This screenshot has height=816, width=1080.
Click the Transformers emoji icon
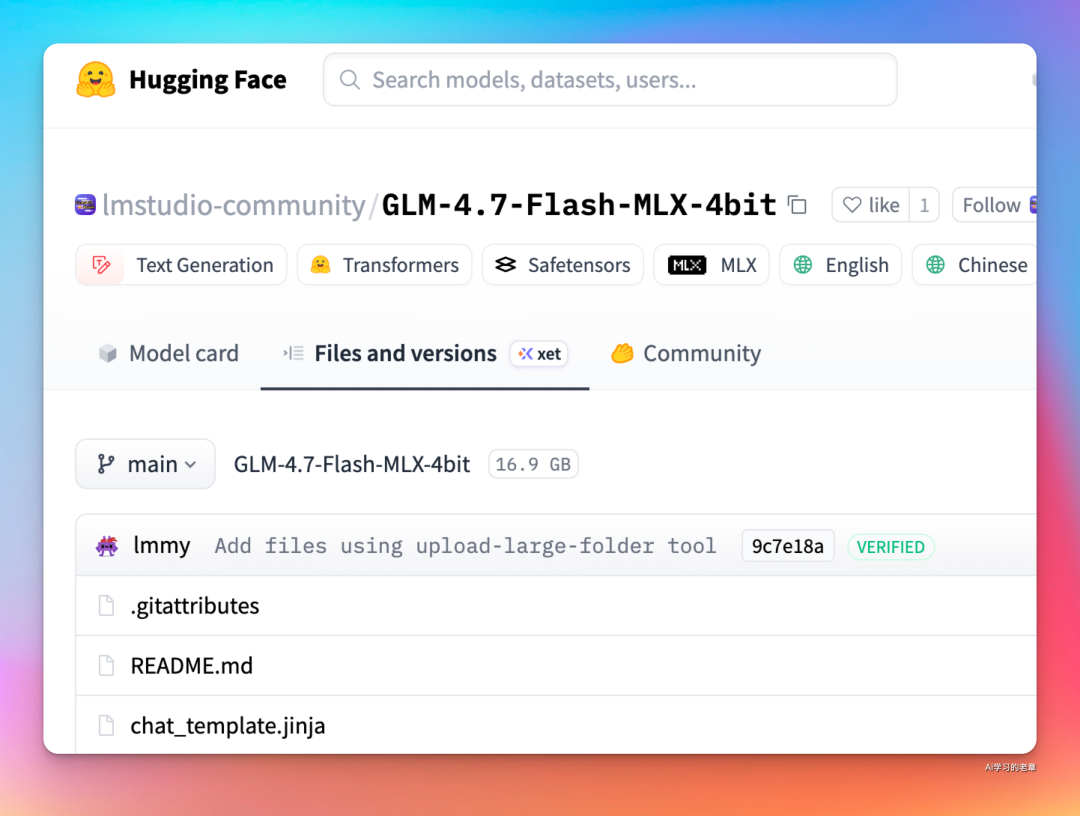point(320,265)
